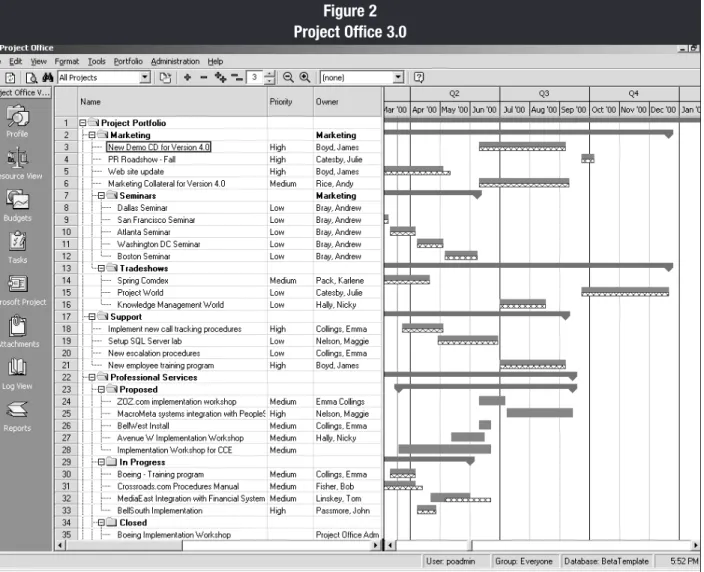Click the Gantt chart scroll right arrow
Image resolution: width=704 pixels, height=572 pixels.
click(x=696, y=546)
